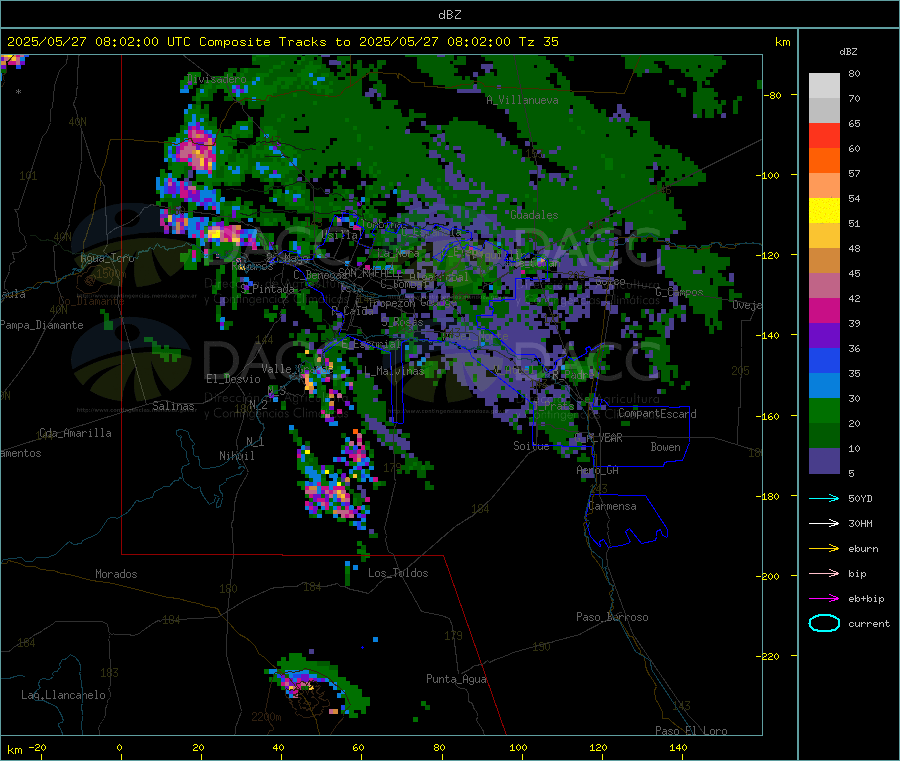Image resolution: width=900 pixels, height=761 pixels.
Task: Click the -220 value on right axis
Action: tap(770, 656)
